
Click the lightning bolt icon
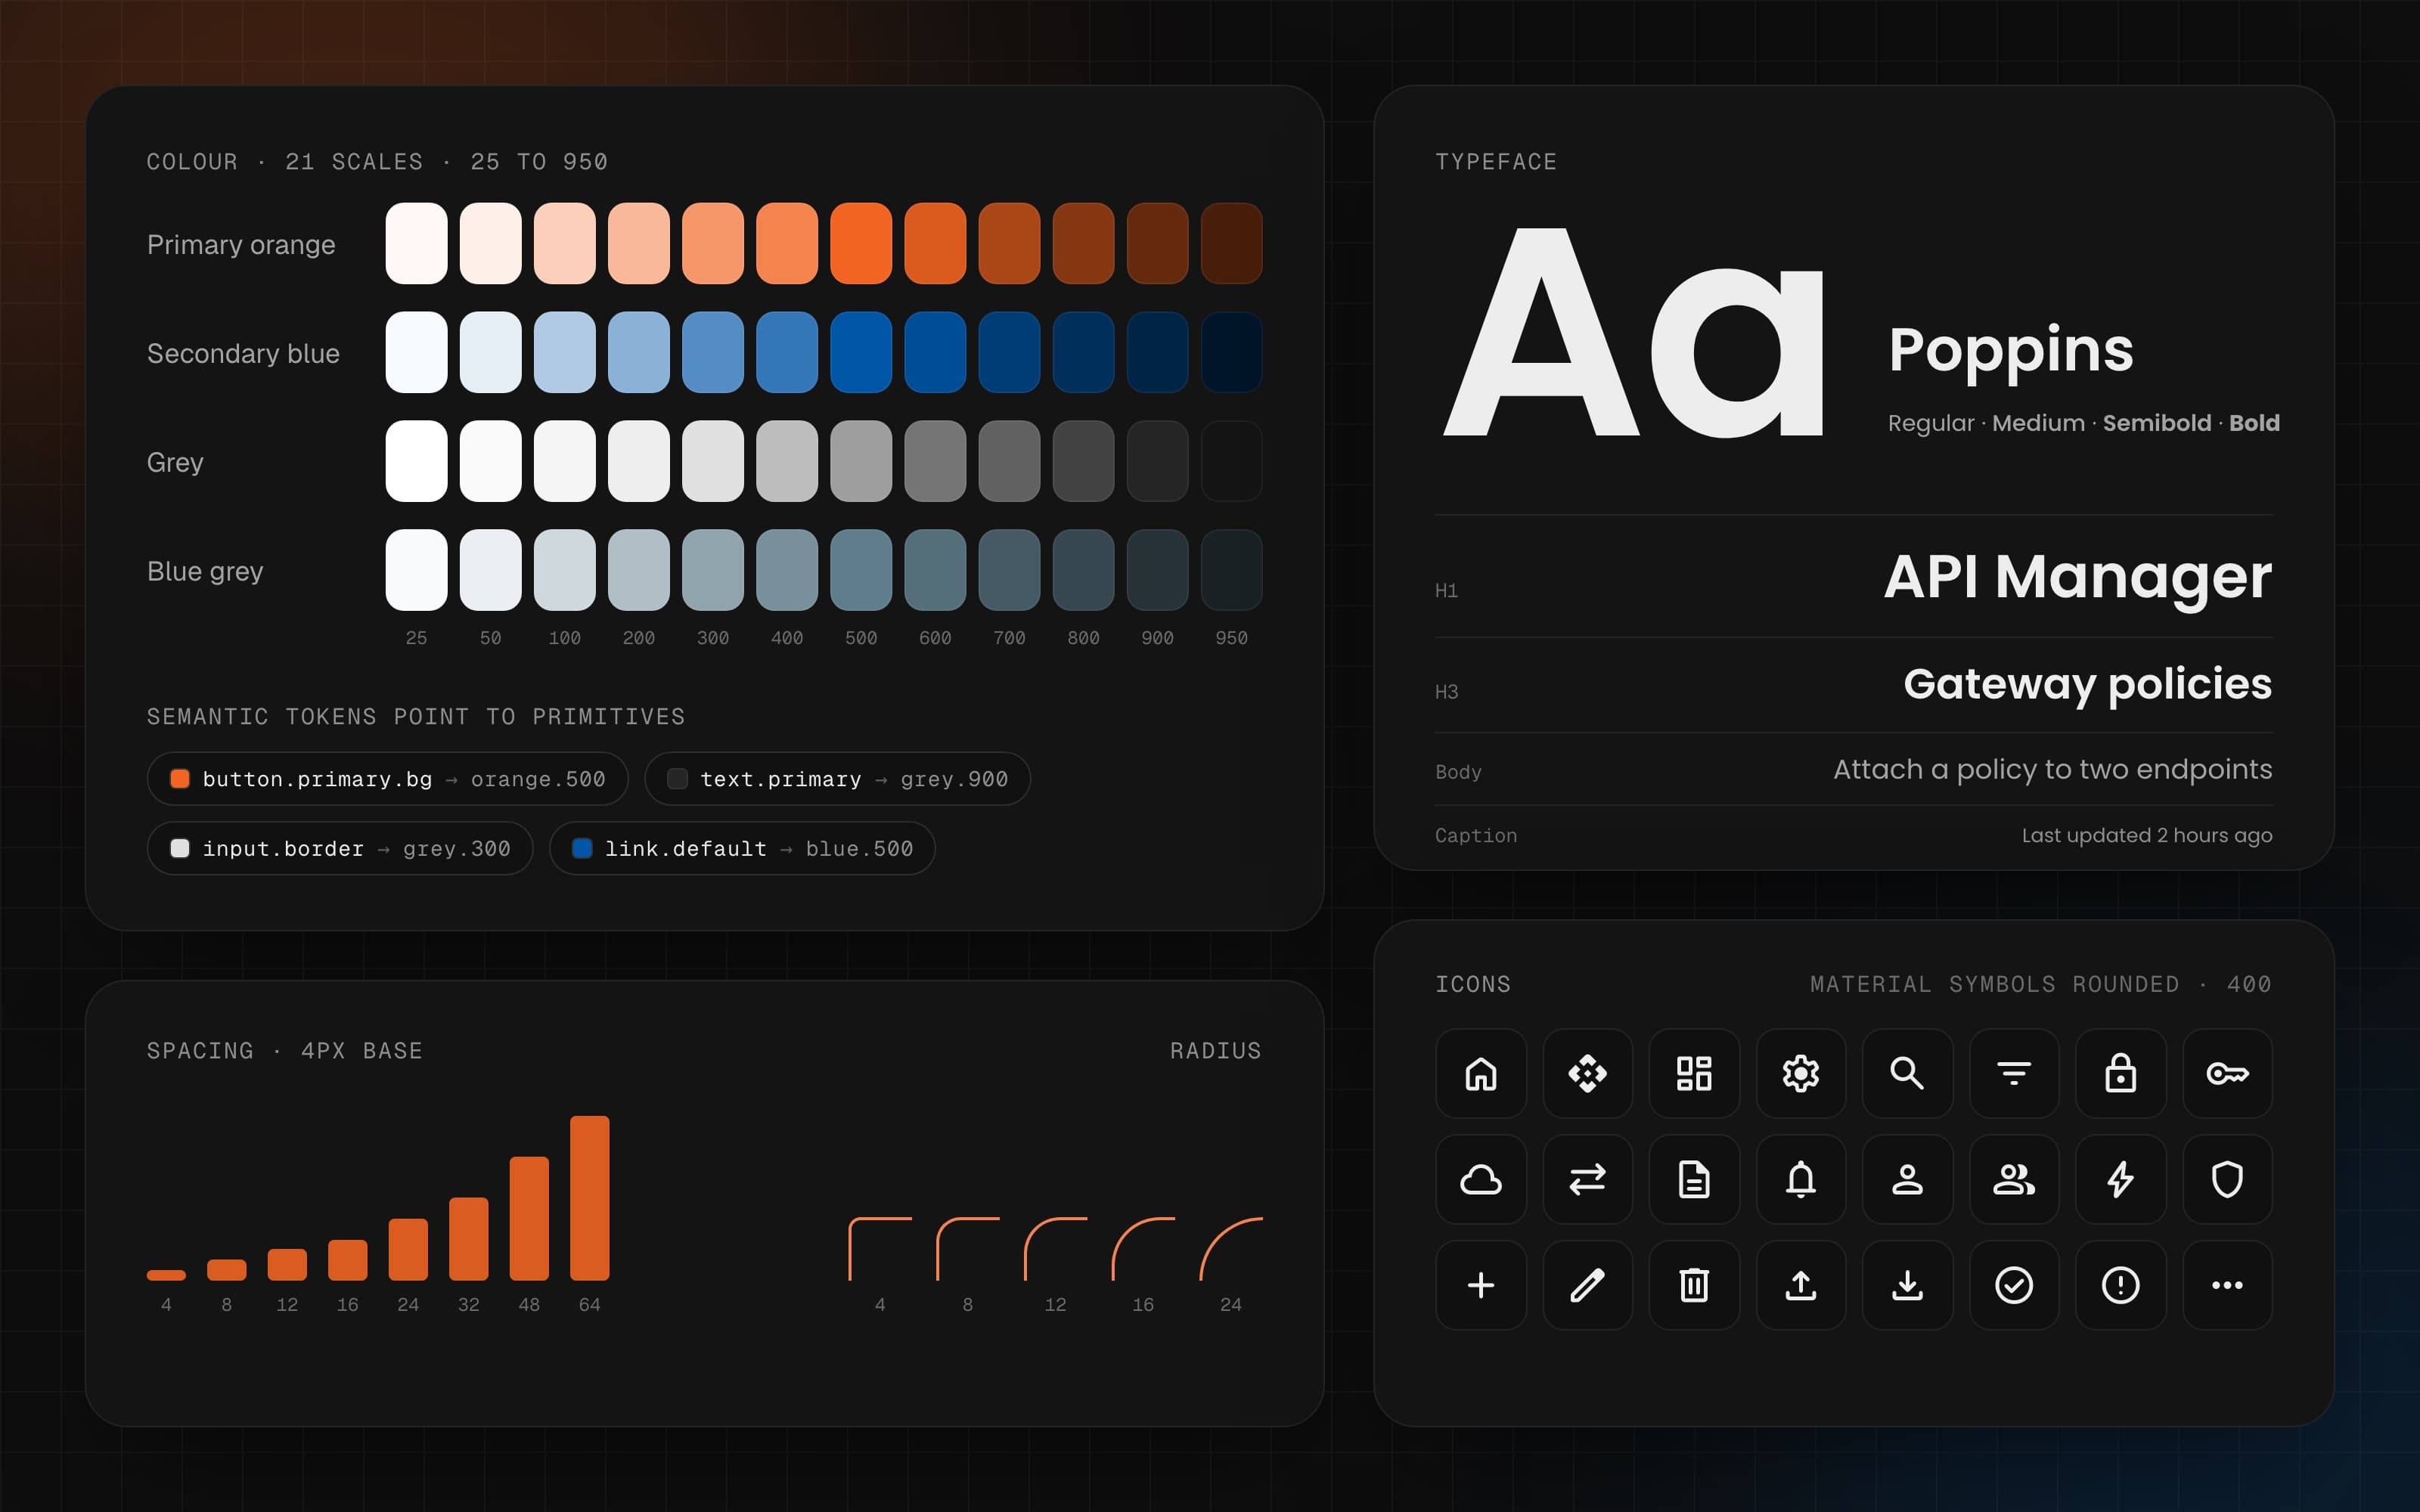[2121, 1179]
